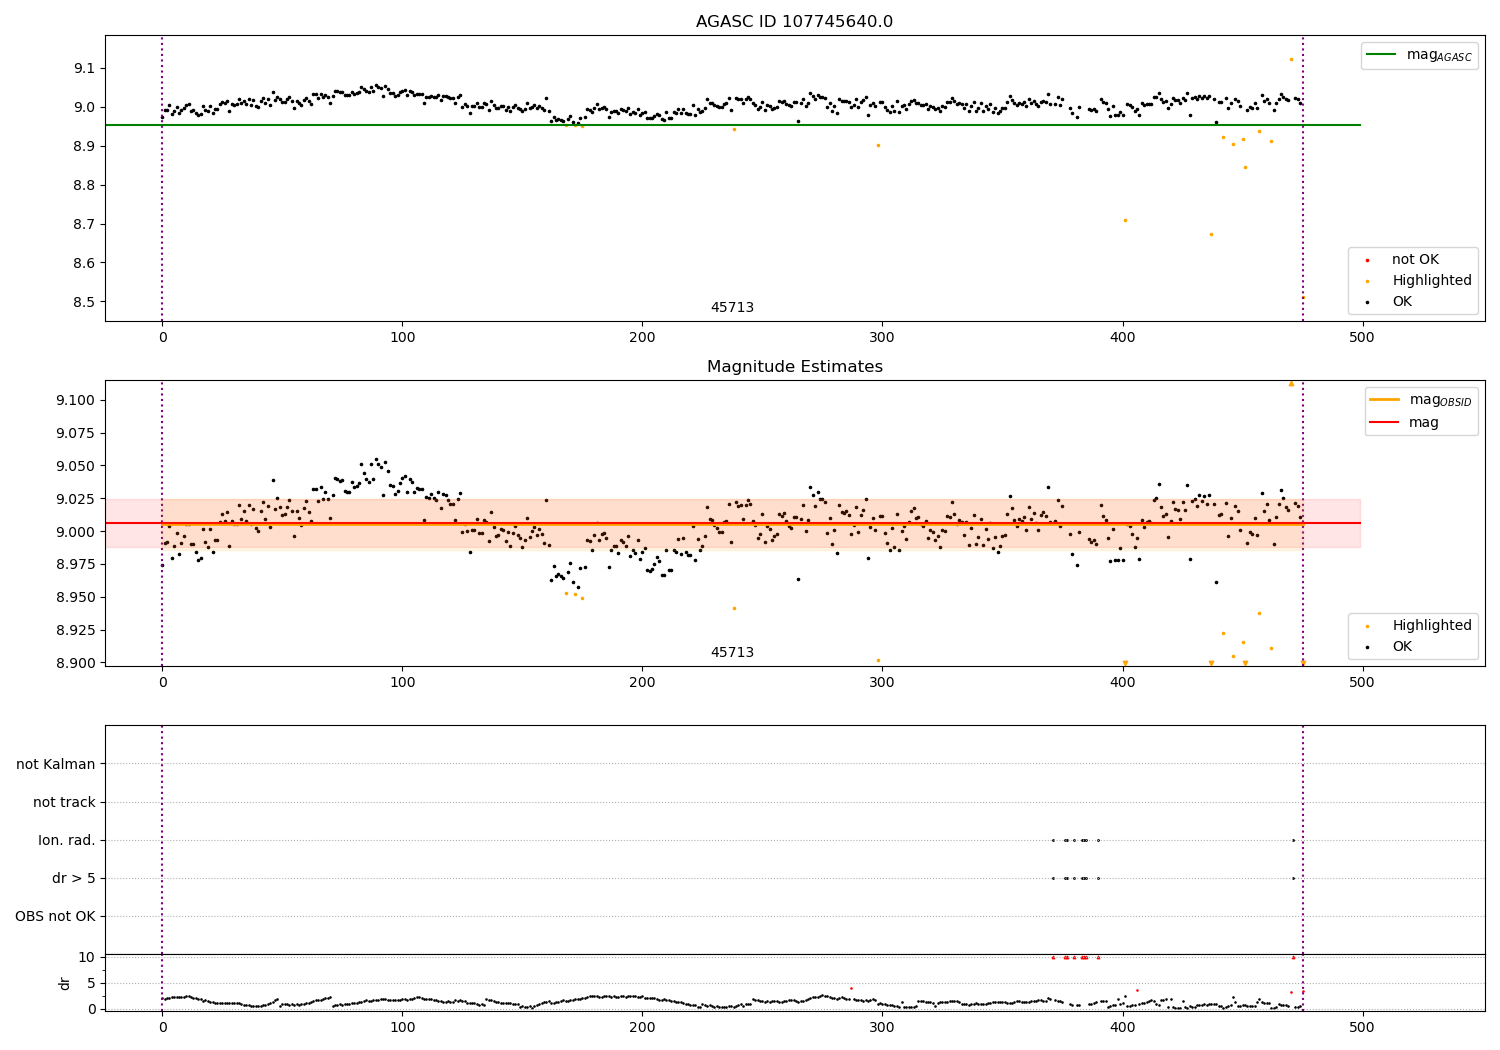Click the 'dr' axis label of bottom plot
This screenshot has width=1500, height=1050.
(65, 983)
